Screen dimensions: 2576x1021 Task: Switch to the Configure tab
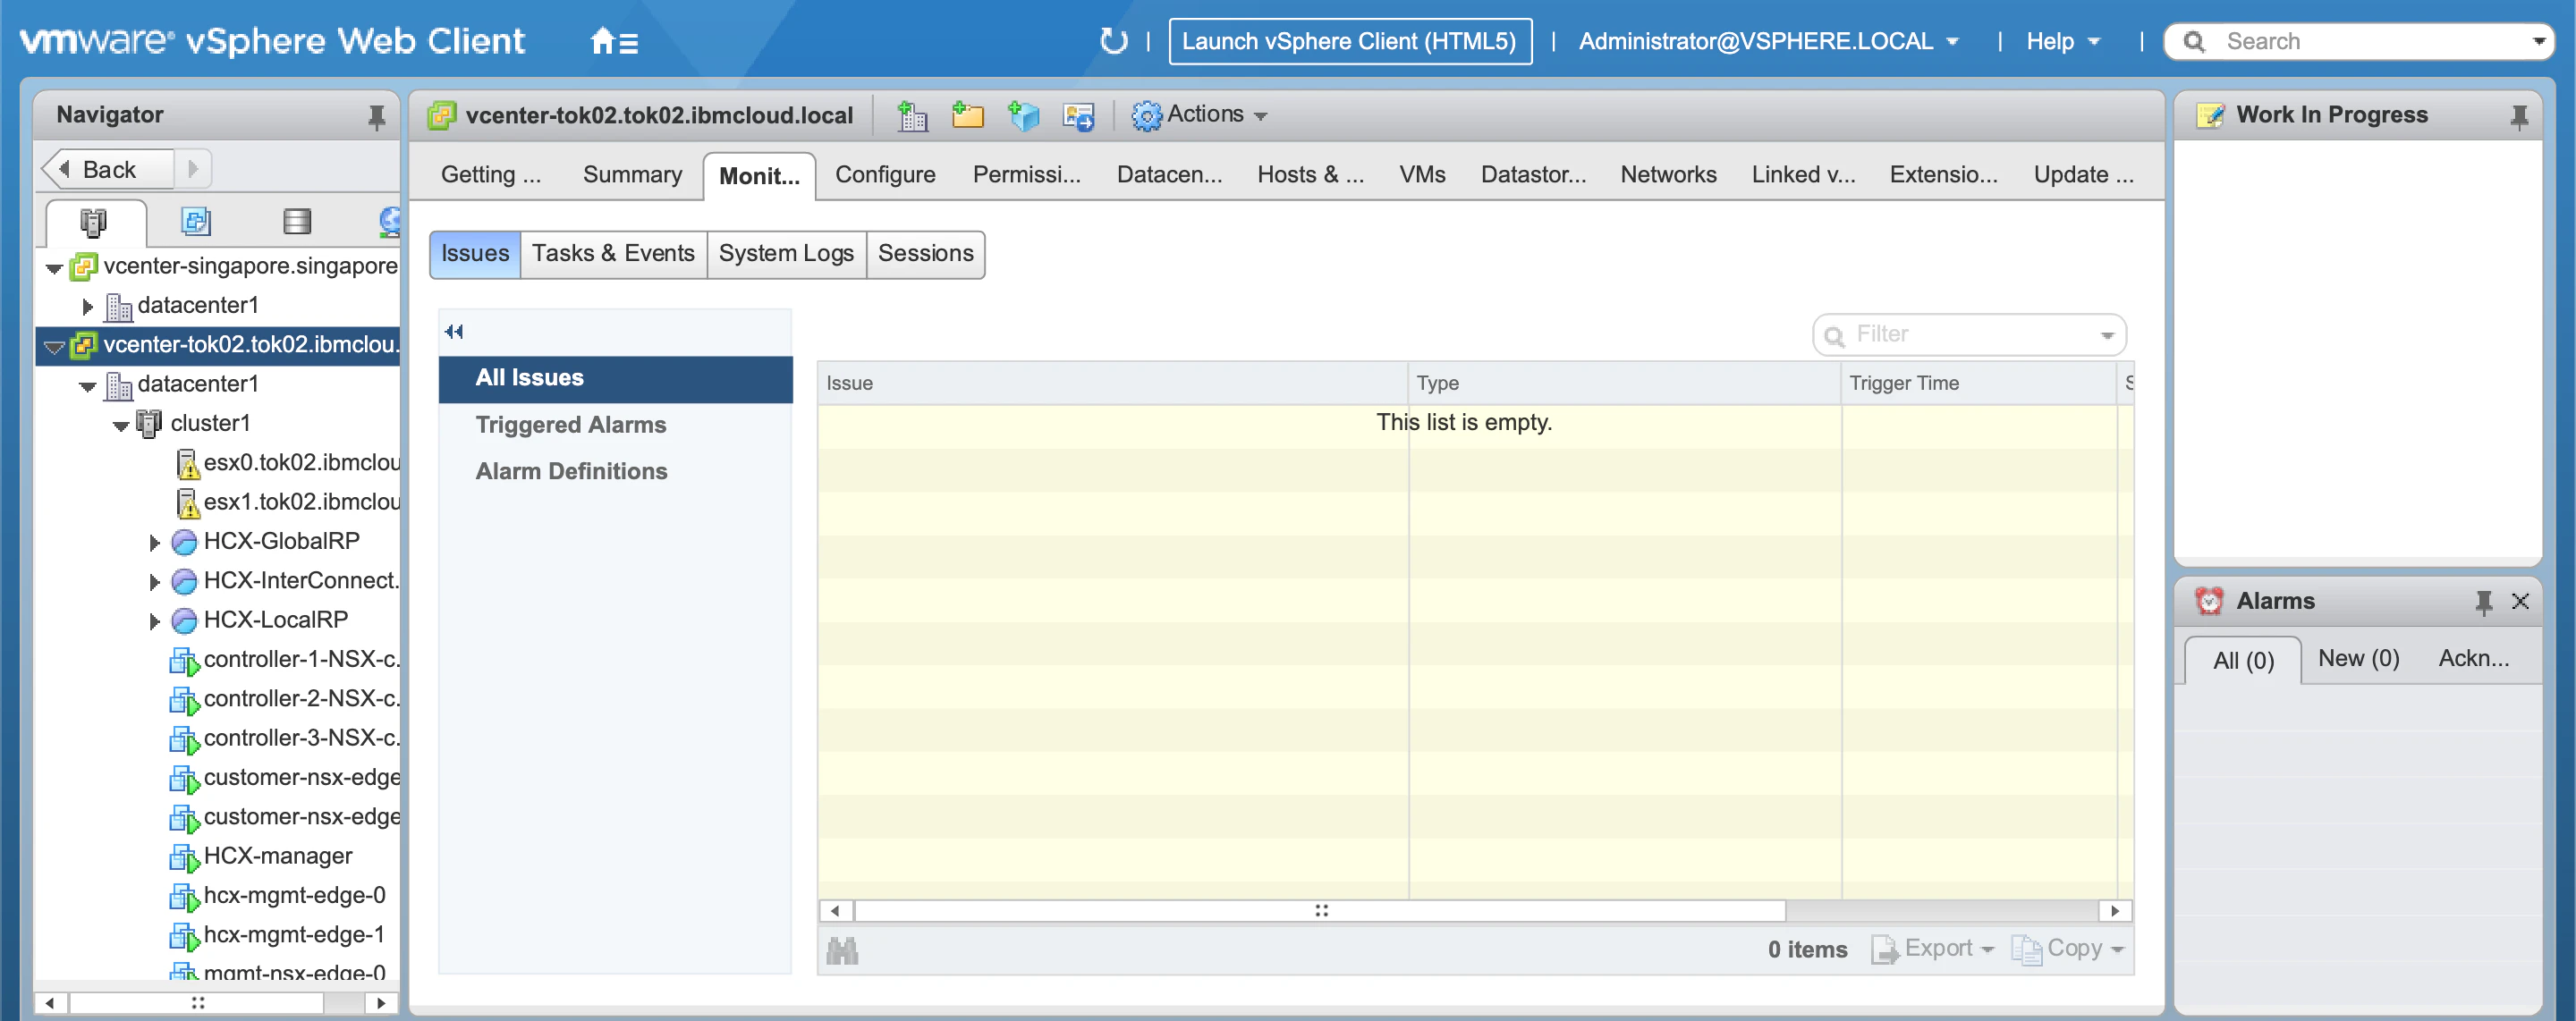point(885,175)
